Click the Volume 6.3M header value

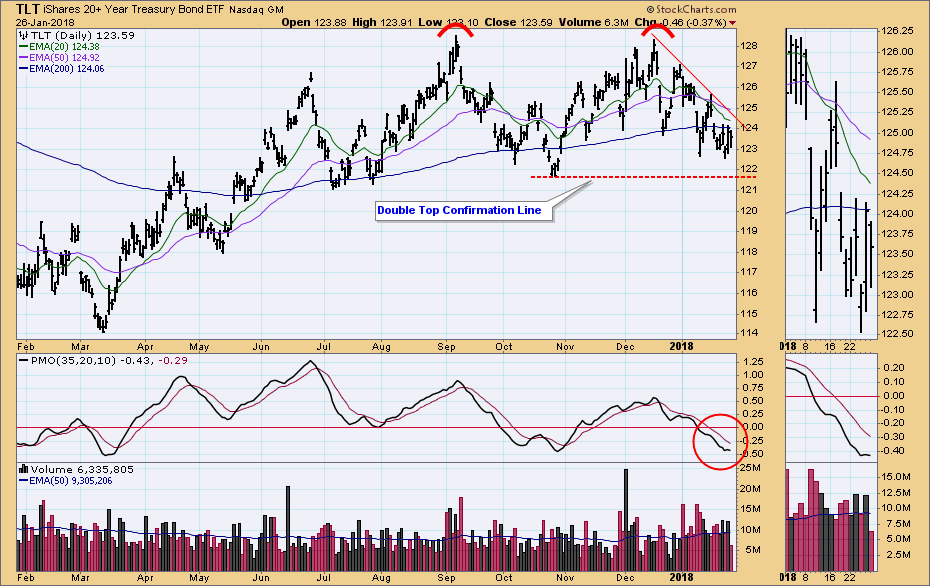point(593,22)
